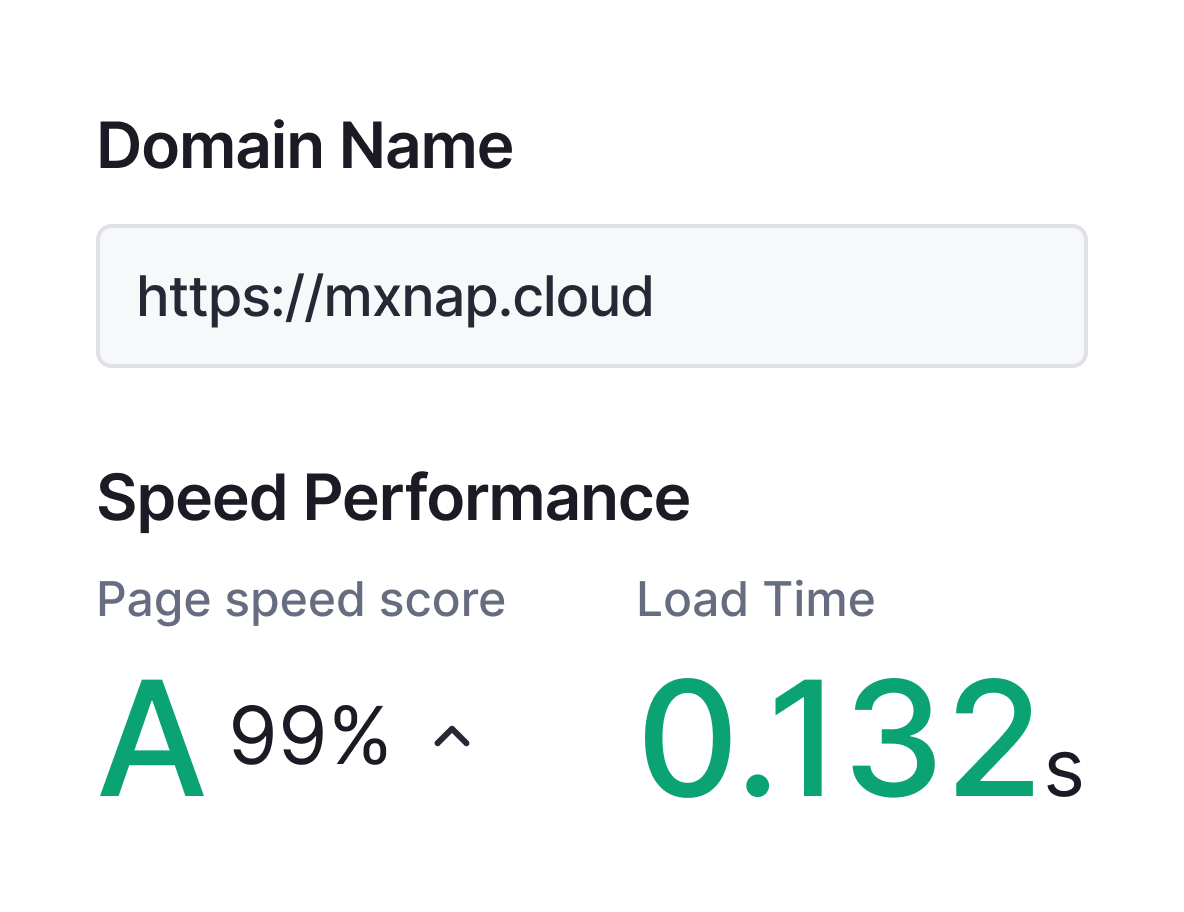Viewport: 1184px width, 912px height.
Task: Click the Load Time label
Action: pos(756,600)
